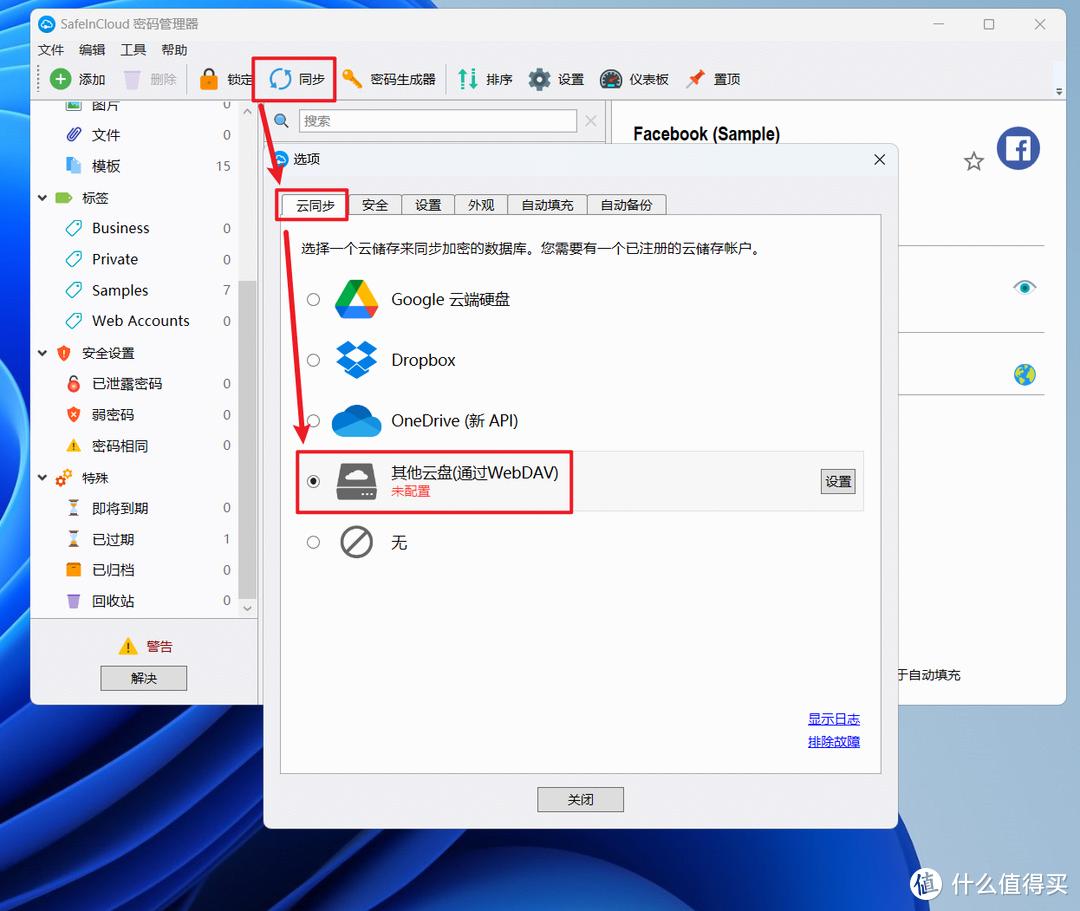Choose the None sync option radio
1080x911 pixels.
(x=314, y=542)
